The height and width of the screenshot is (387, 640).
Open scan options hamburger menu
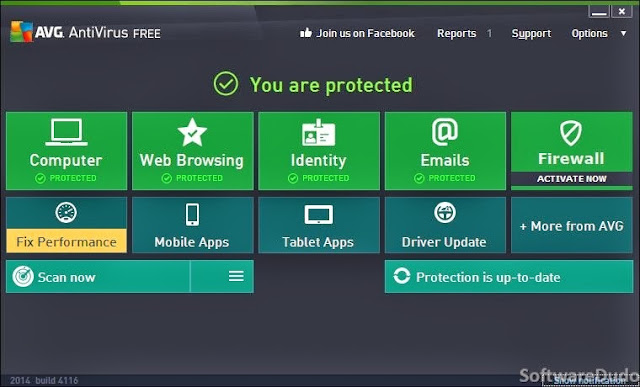point(236,276)
